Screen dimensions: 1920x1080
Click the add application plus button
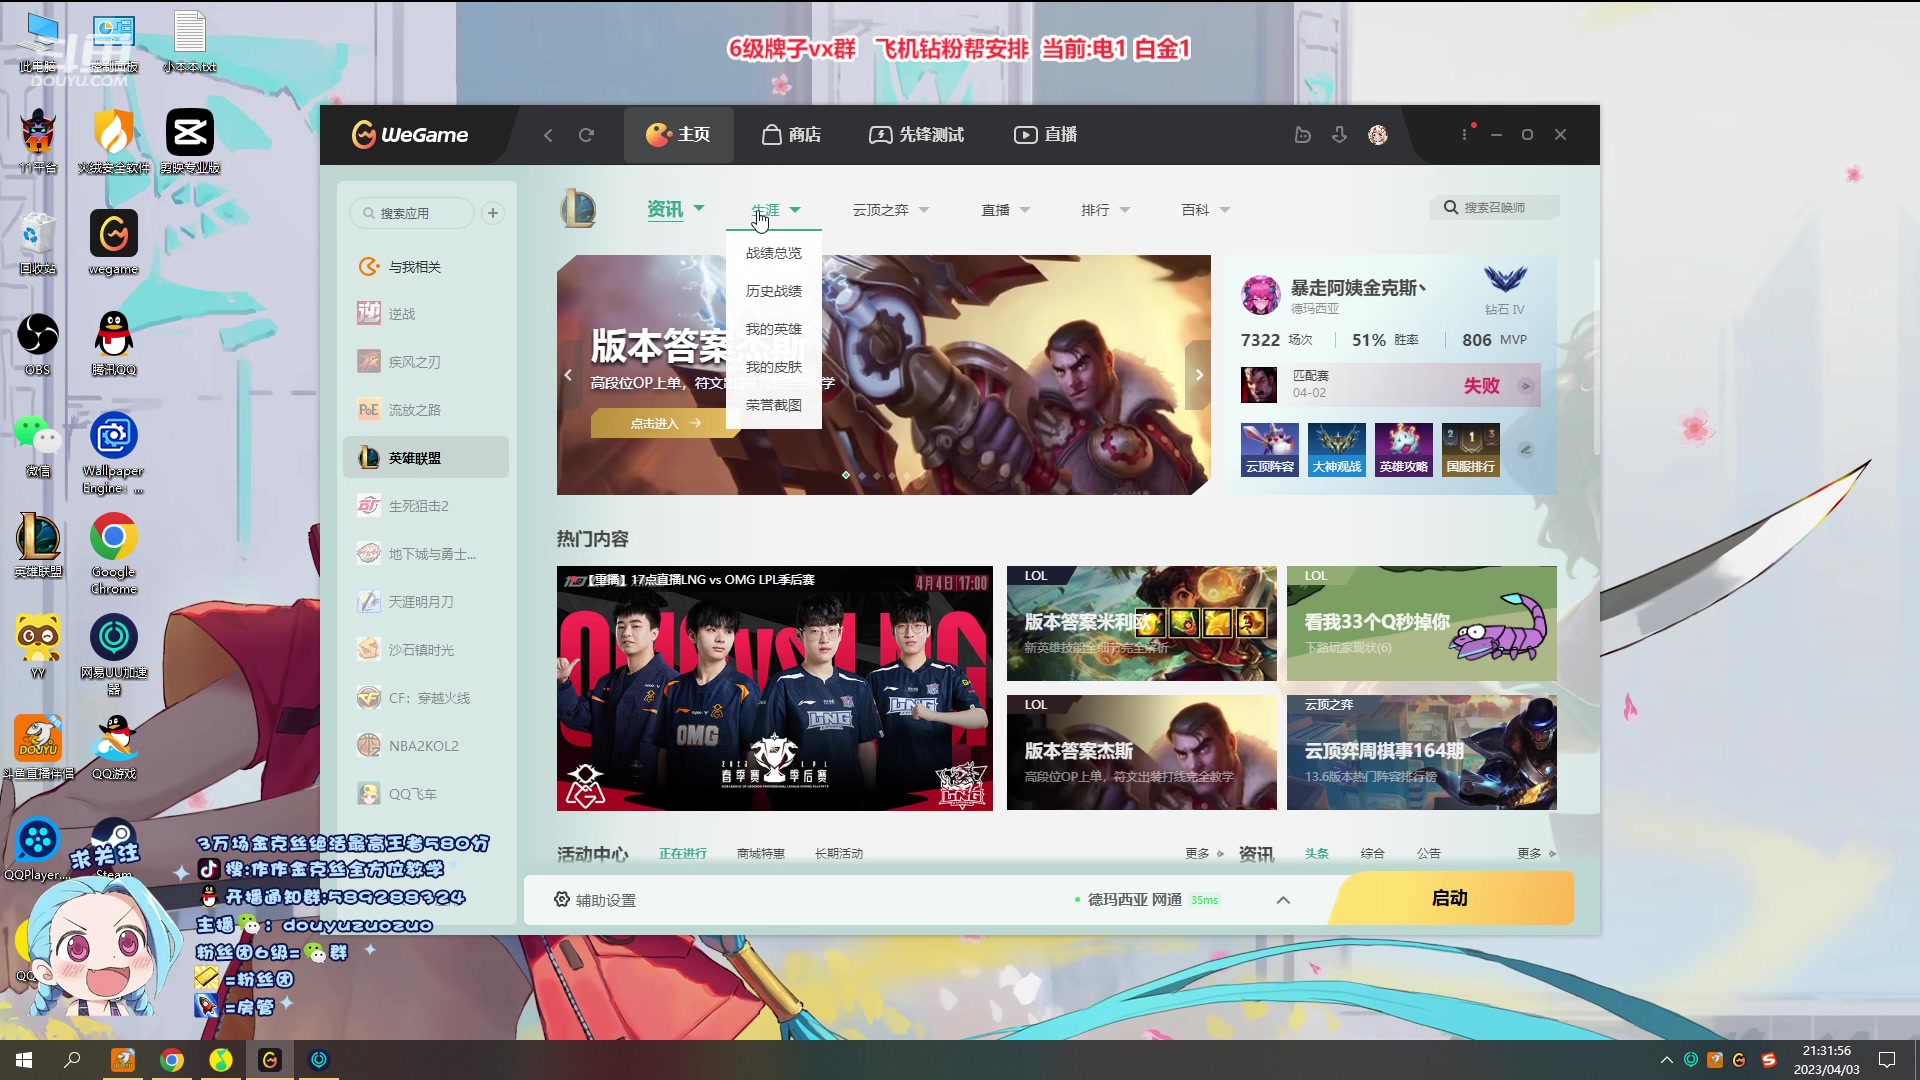[x=492, y=213]
